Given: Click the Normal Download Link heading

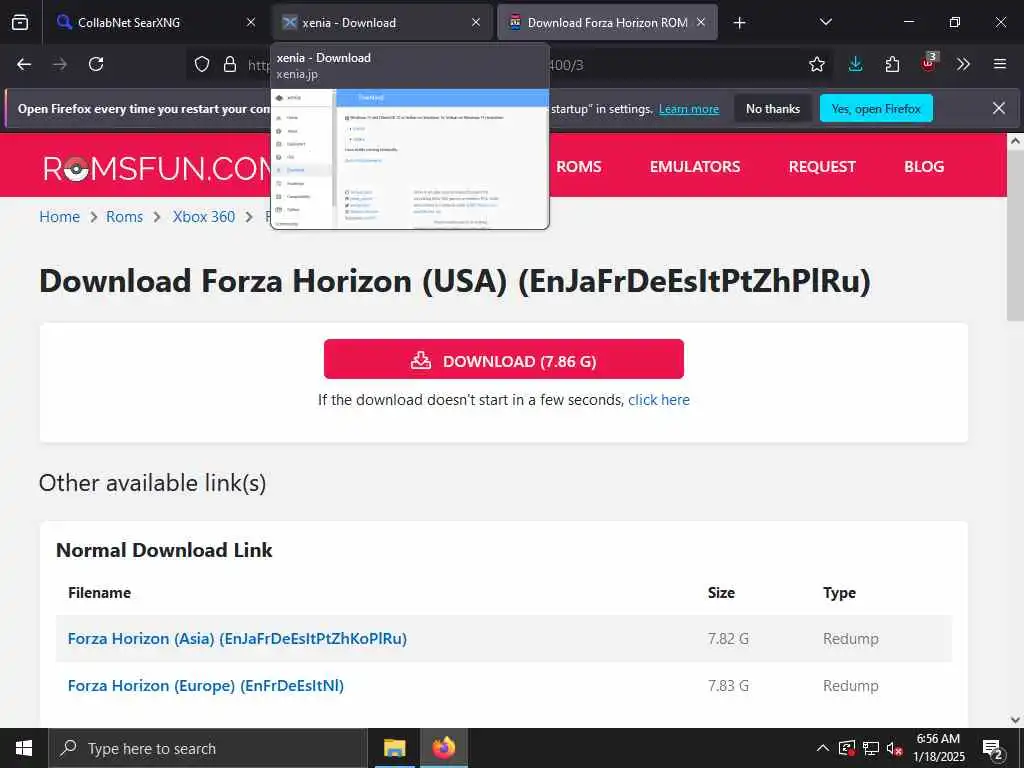Looking at the screenshot, I should (x=164, y=550).
